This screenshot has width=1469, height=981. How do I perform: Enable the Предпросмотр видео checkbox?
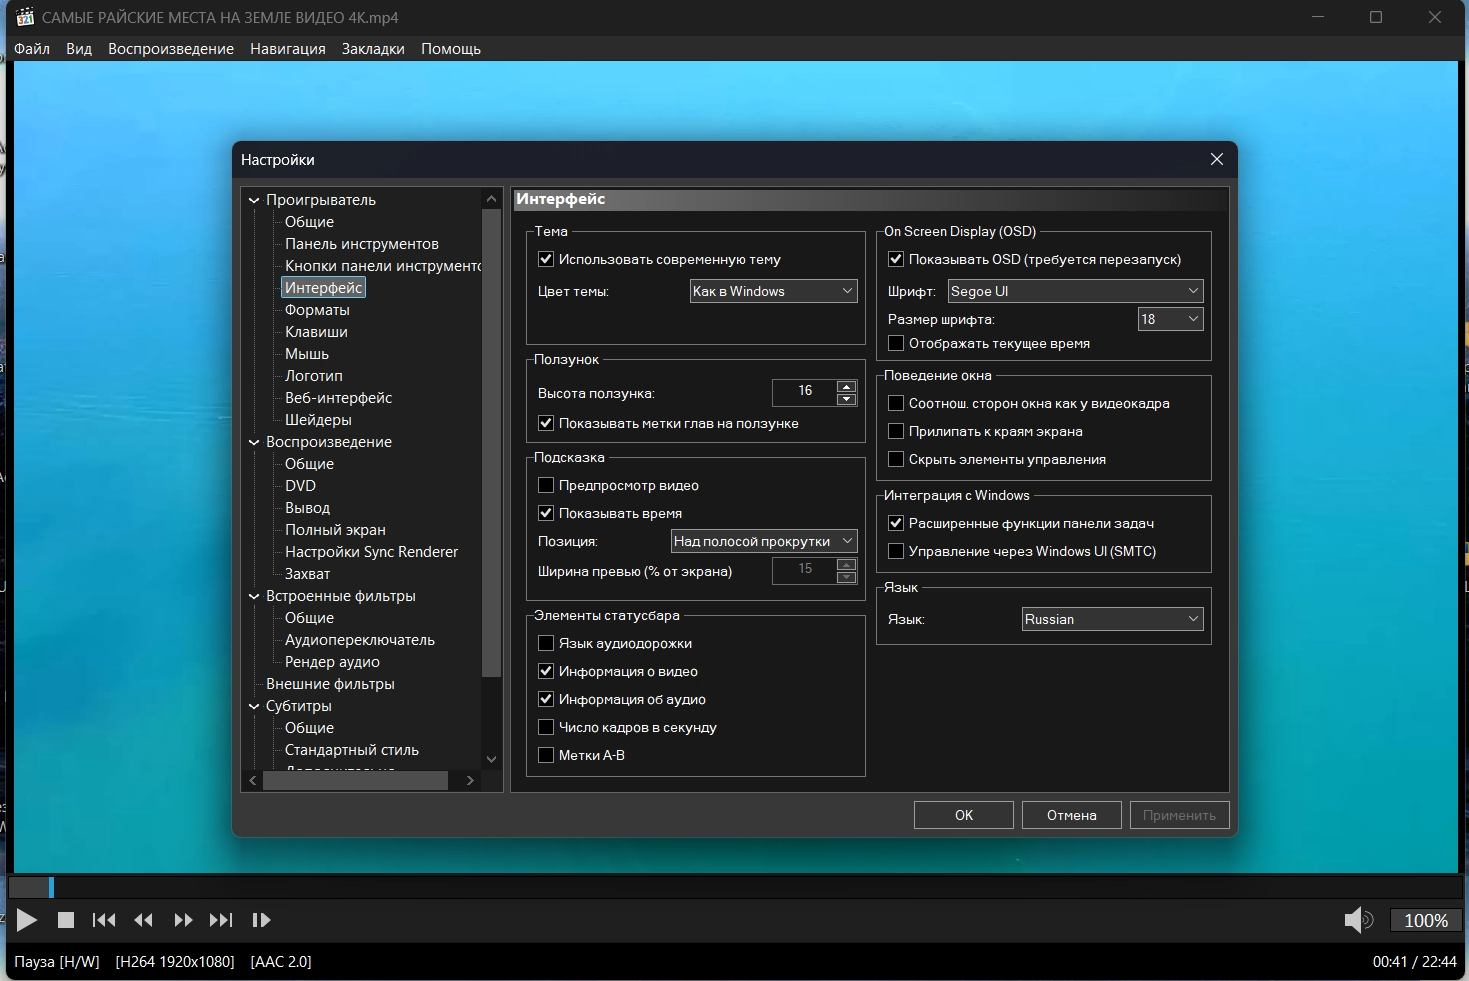pos(546,485)
